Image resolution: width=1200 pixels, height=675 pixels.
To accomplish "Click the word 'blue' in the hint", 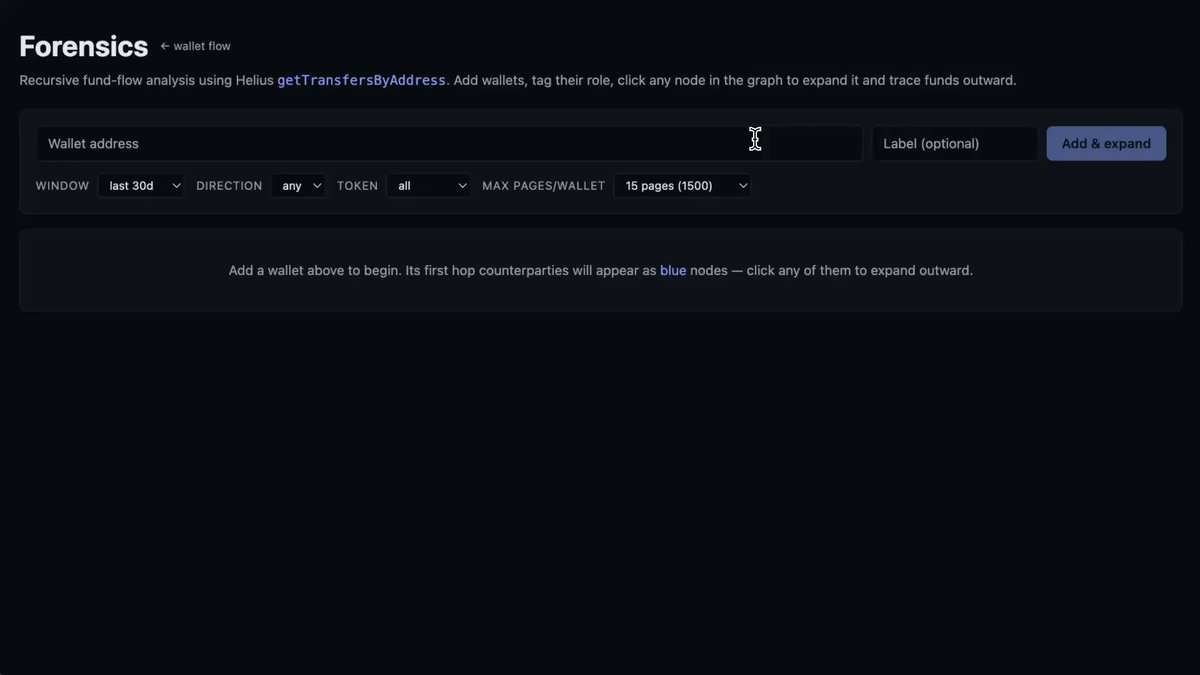I will (673, 270).
